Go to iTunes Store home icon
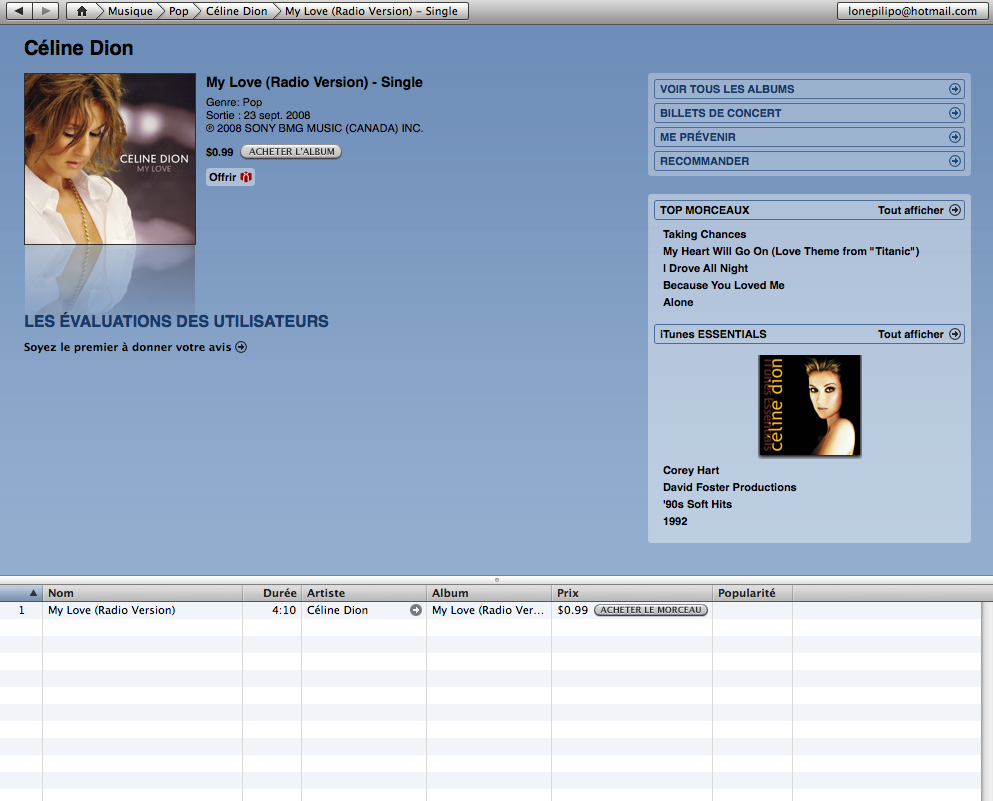The width and height of the screenshot is (993, 801). [82, 11]
